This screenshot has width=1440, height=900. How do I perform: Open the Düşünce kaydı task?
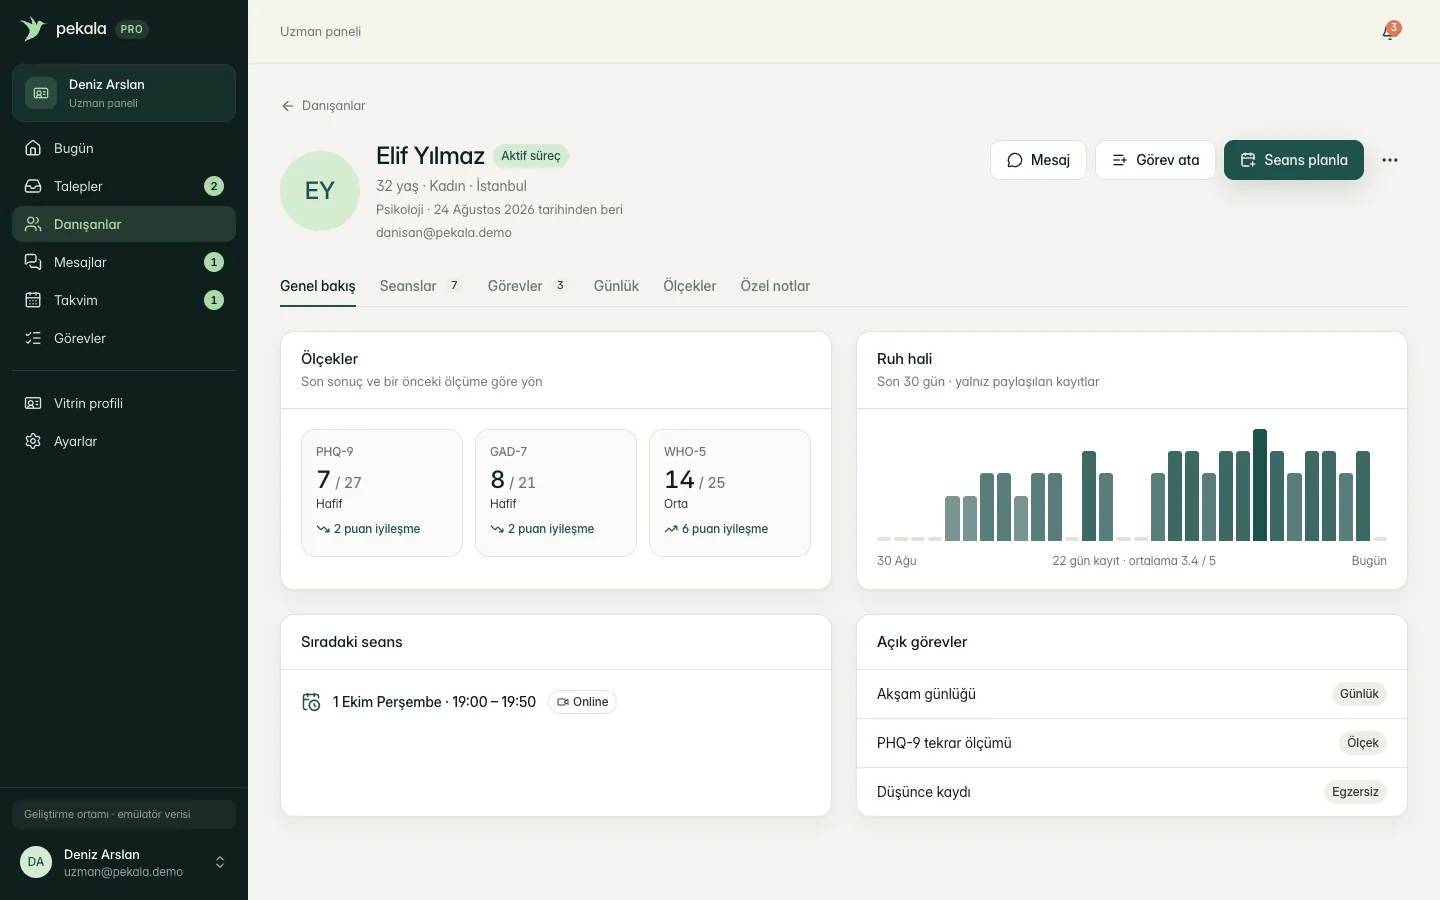1132,792
